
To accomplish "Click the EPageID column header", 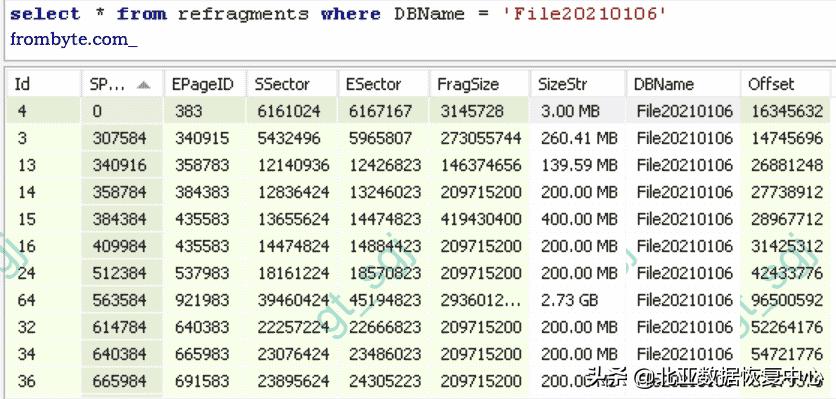I will [205, 84].
